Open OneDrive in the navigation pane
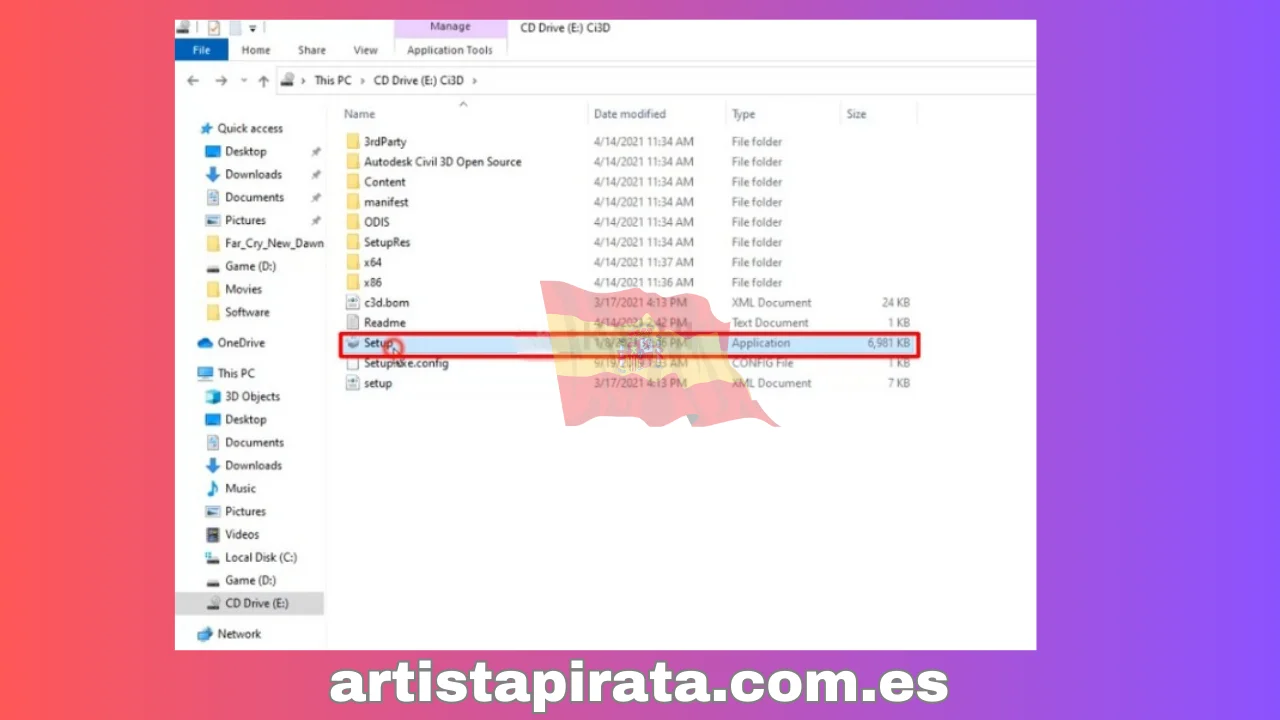Viewport: 1280px width, 720px height. 240,343
